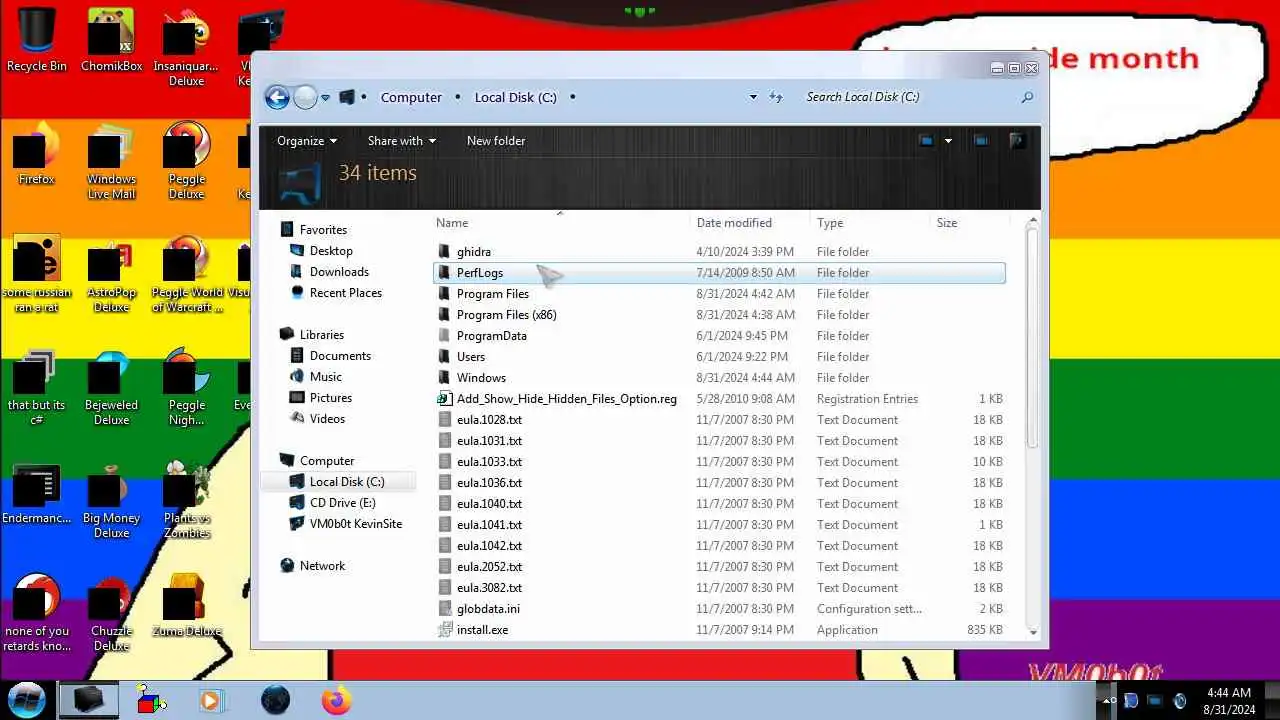This screenshot has width=1280, height=720.
Task: Select CD Drive (E:) in navigation pane
Action: click(x=333, y=503)
